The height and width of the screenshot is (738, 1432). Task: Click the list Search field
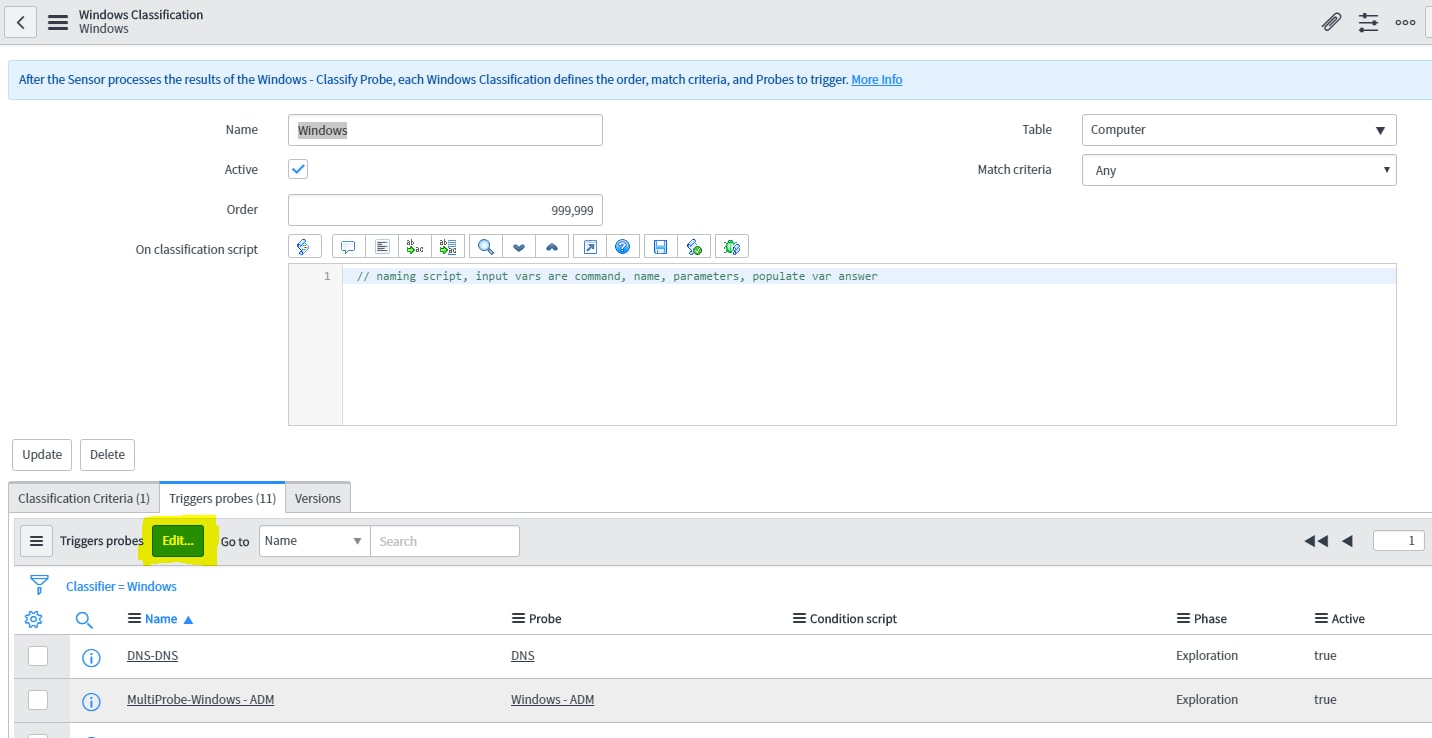tap(445, 541)
